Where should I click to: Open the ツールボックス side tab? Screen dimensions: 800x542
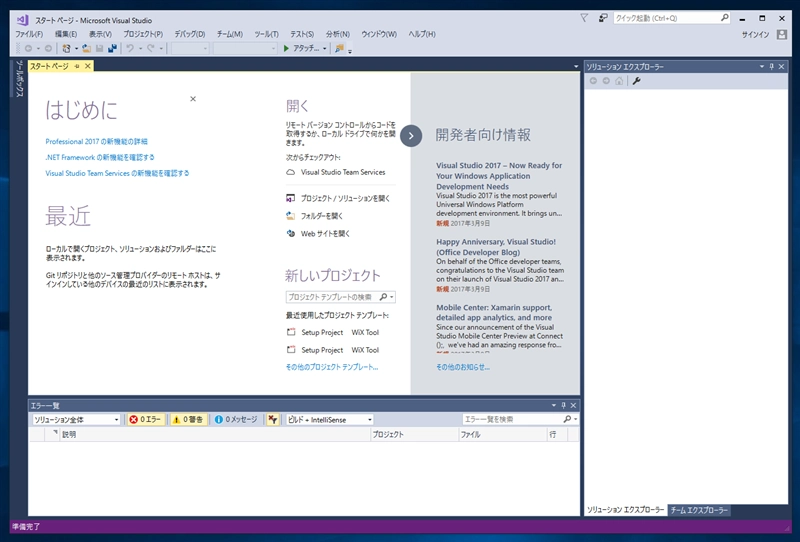tap(19, 79)
